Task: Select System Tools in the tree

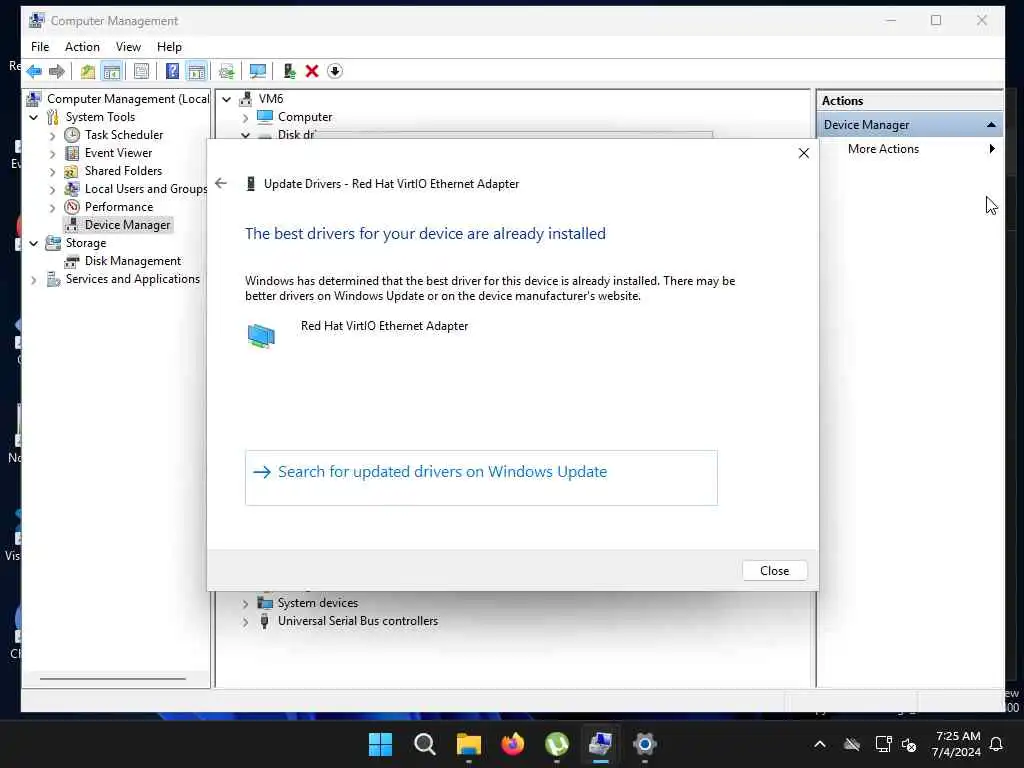Action: [x=100, y=117]
